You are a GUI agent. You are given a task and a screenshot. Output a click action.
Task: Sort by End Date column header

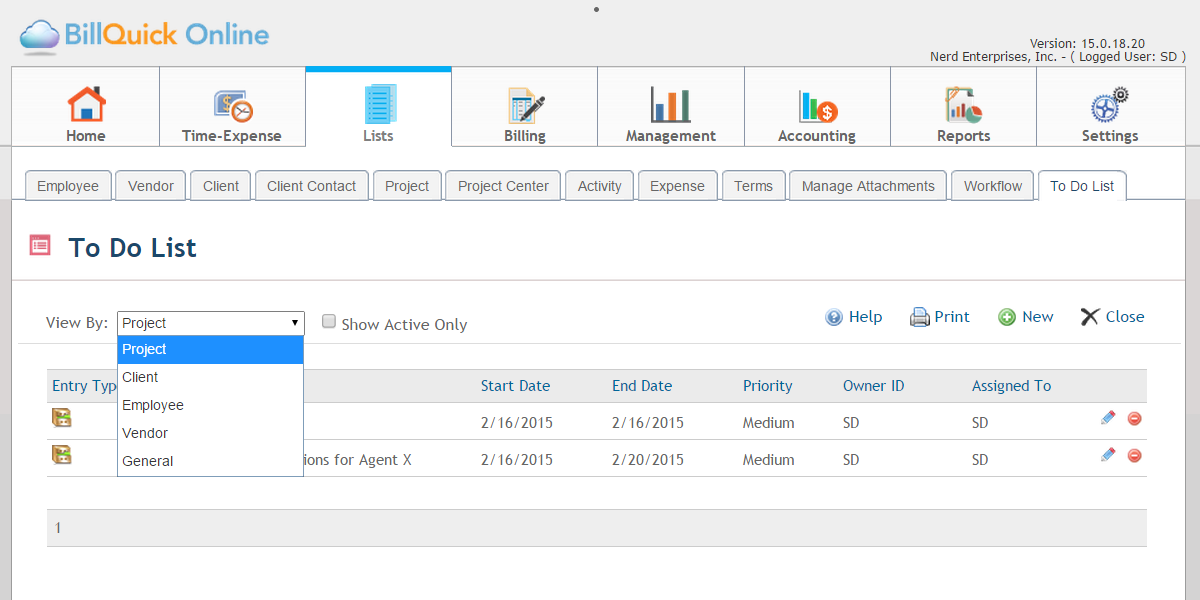pos(642,386)
